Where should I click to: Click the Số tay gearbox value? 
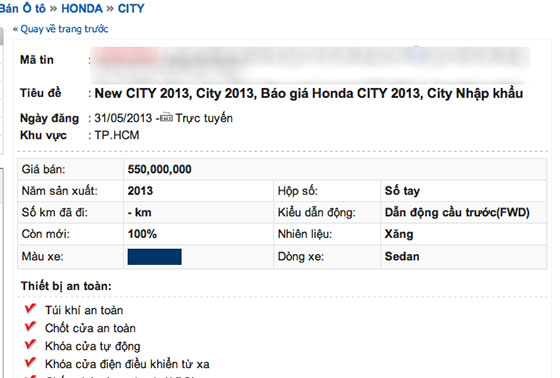402,191
